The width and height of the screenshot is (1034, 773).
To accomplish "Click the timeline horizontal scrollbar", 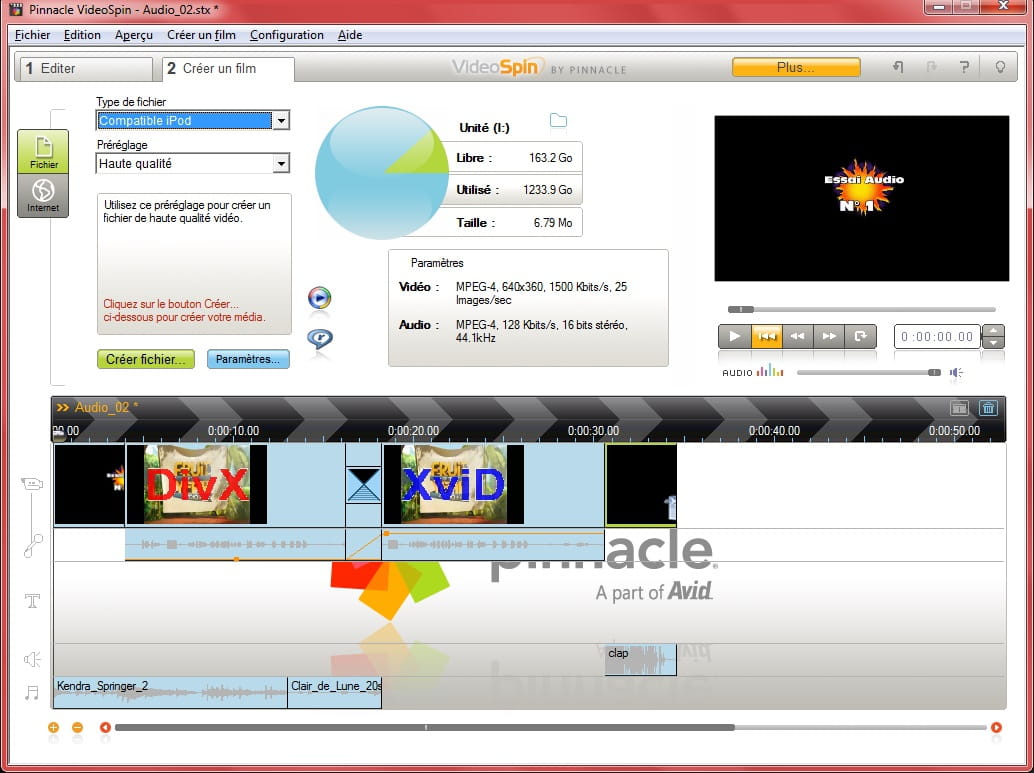I will point(425,727).
